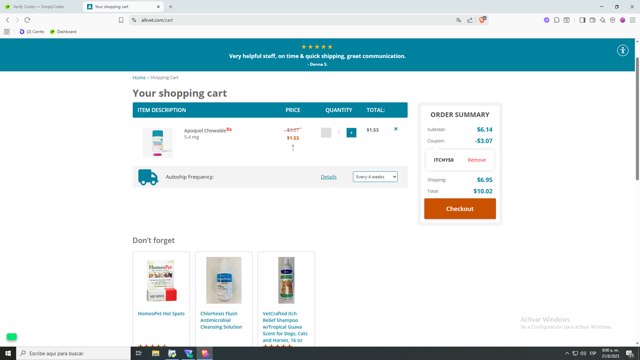Click the page vertical scrollbar
Image resolution: width=640 pixels, height=360 pixels.
pos(637,118)
